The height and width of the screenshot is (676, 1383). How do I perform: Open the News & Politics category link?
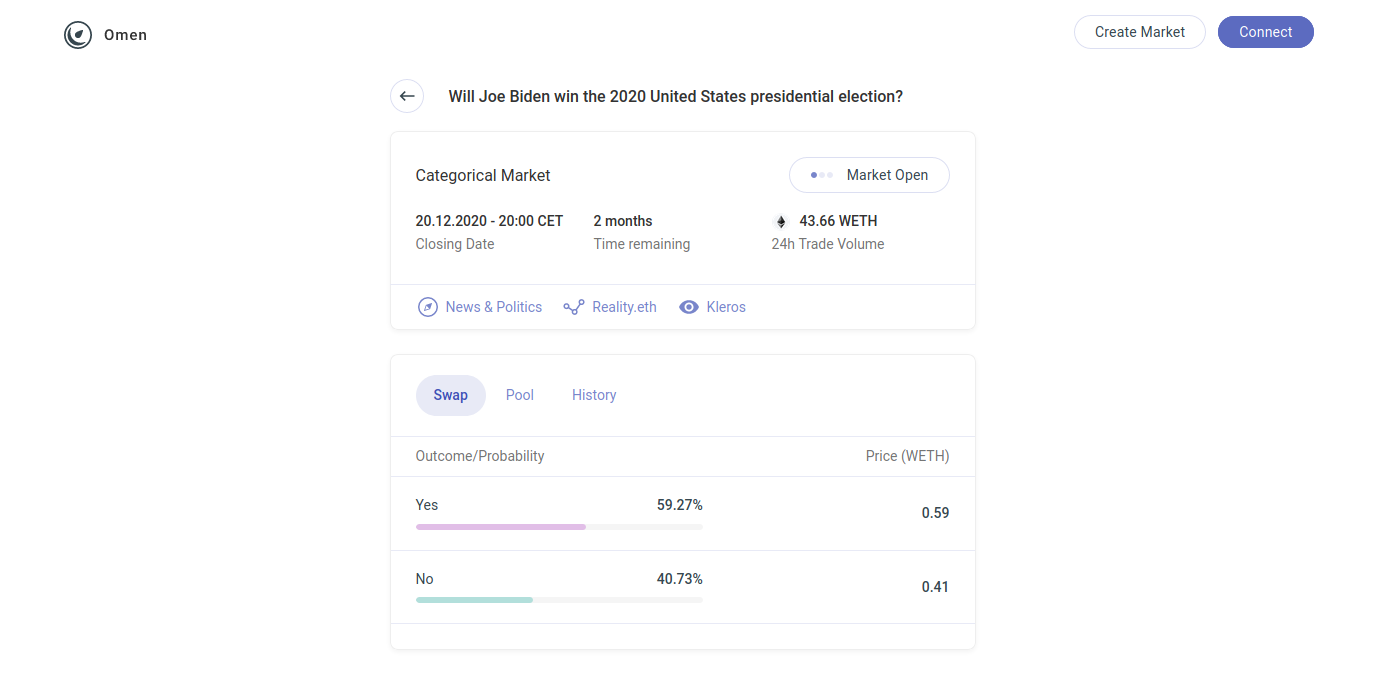coord(493,307)
